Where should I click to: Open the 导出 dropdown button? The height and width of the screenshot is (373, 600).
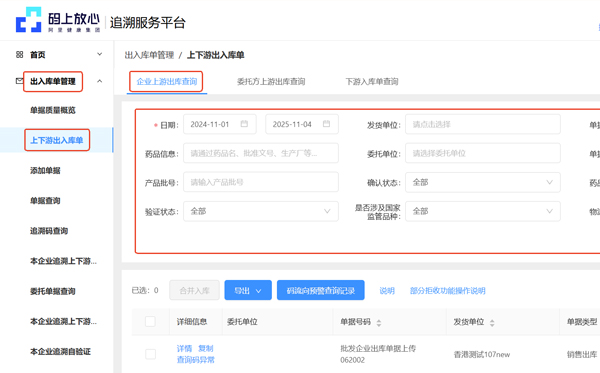[x=248, y=290]
